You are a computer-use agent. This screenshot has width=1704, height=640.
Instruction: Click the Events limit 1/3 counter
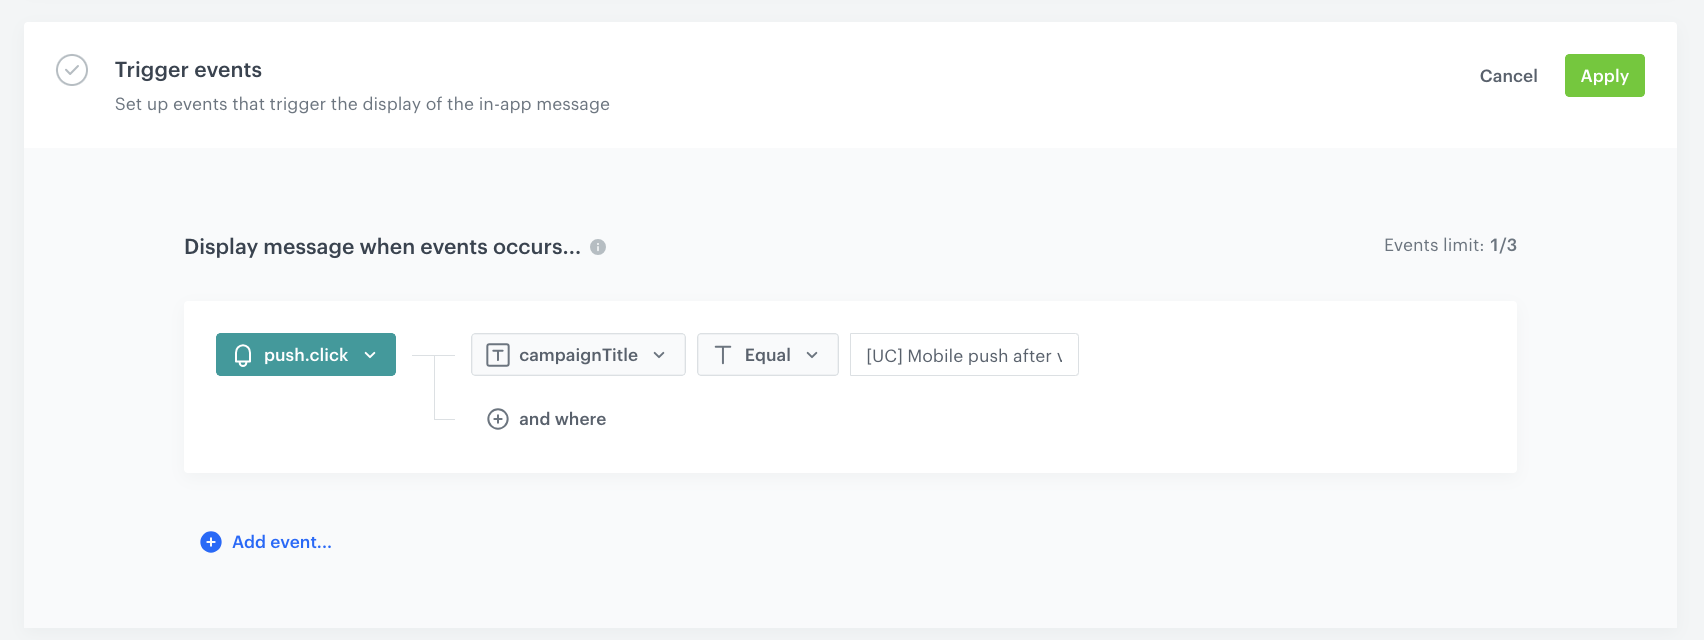pyautogui.click(x=1449, y=245)
